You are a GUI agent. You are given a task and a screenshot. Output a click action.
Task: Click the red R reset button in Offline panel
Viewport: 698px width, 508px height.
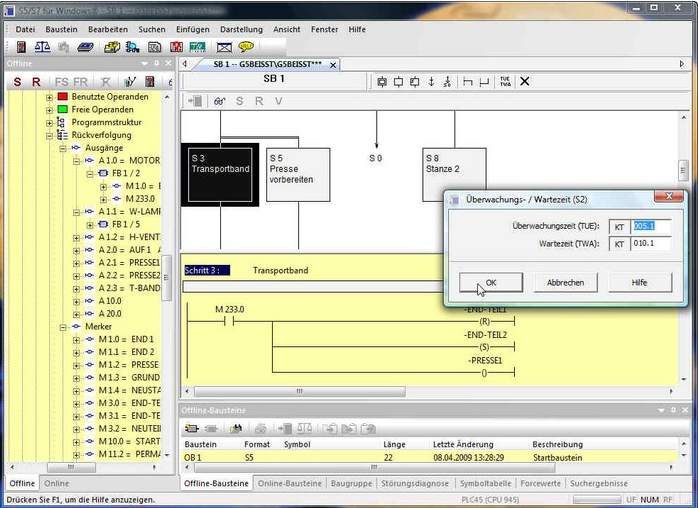37,82
